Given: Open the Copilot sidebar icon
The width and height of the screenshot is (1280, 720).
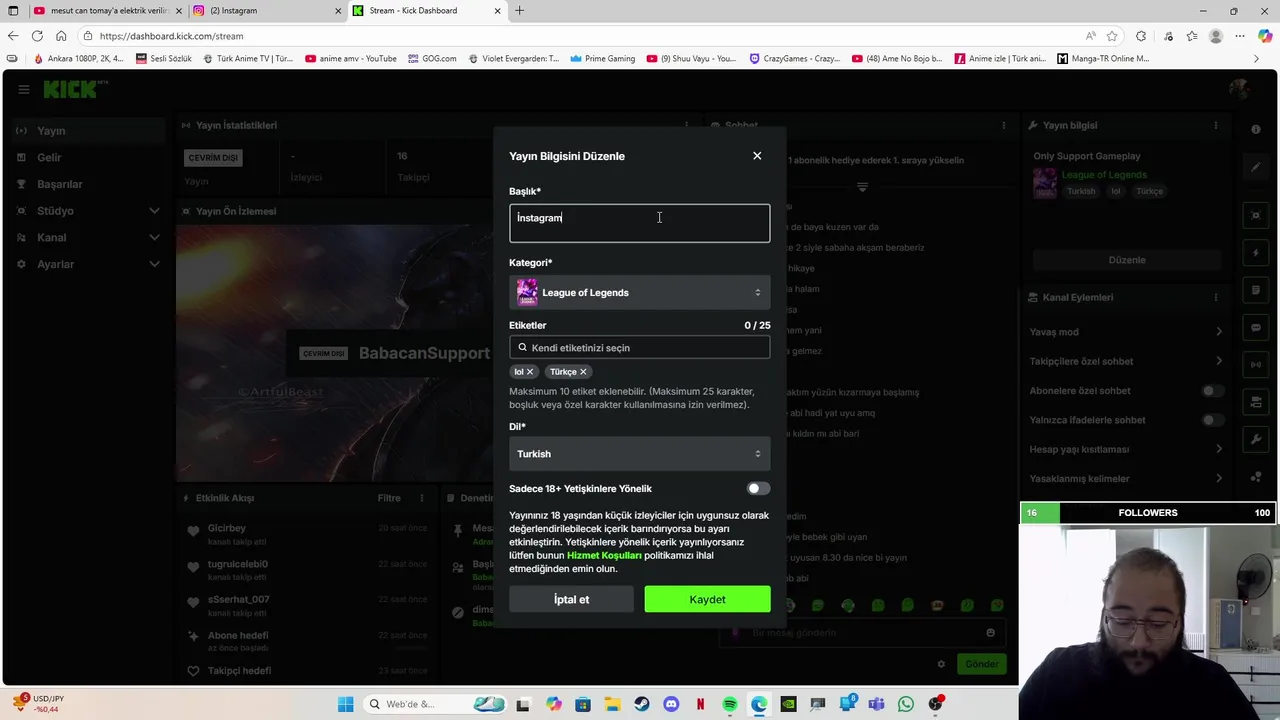Looking at the screenshot, I should point(1265,36).
